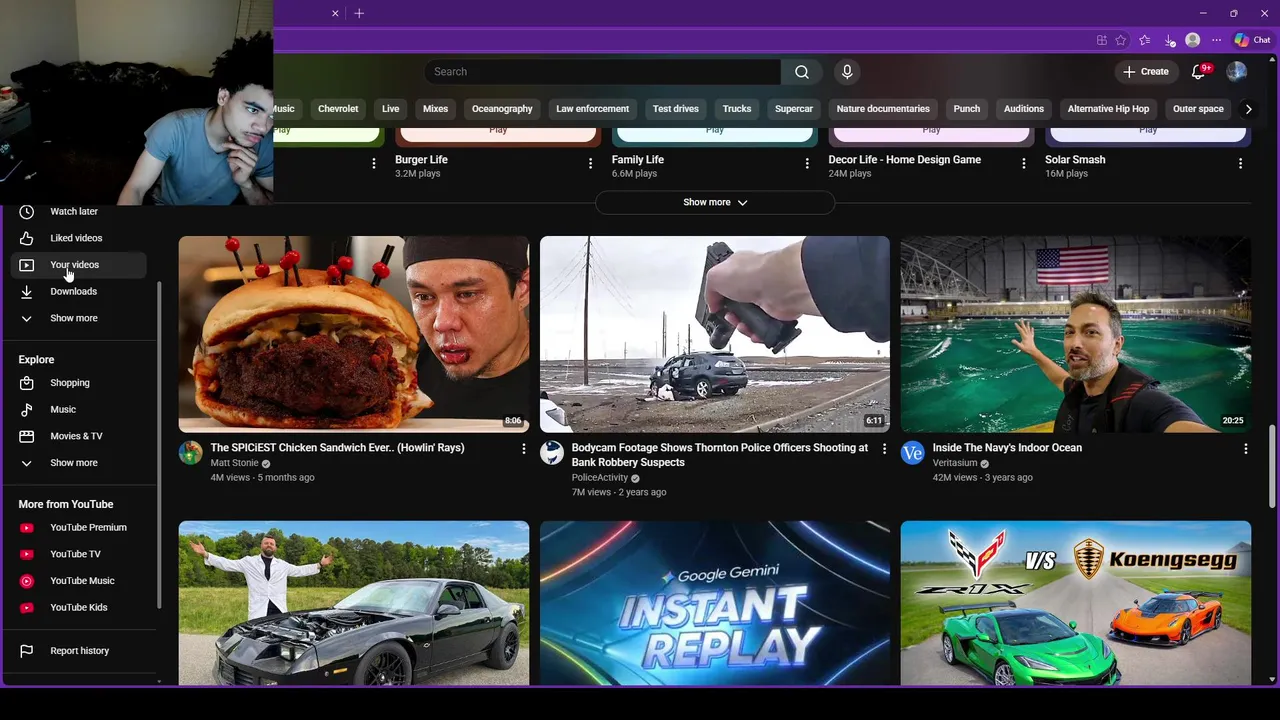Play the Google Gemini Instant Replay thumbnail
Viewport: 1280px width, 720px height.
pyautogui.click(x=715, y=603)
